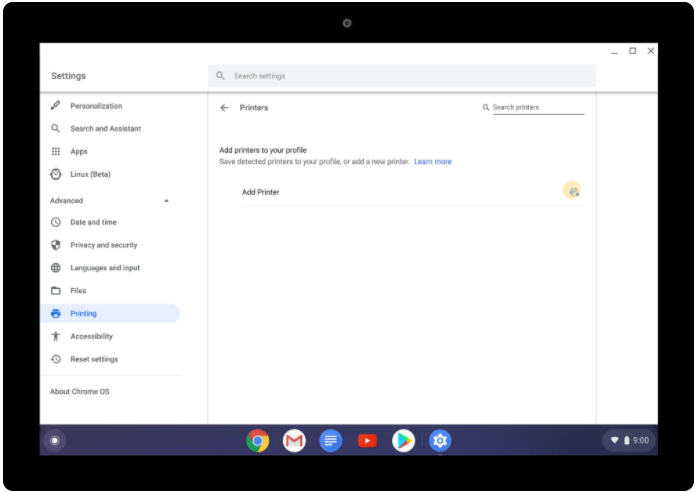Follow the Learn more link
The height and width of the screenshot is (492, 696).
433,162
